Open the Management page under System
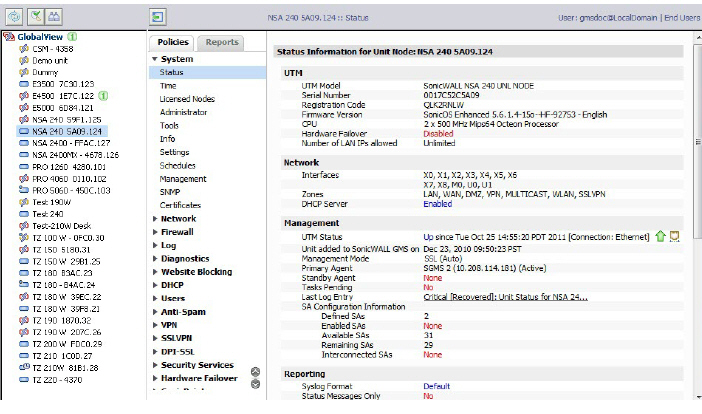The width and height of the screenshot is (702, 414). pyautogui.click(x=183, y=179)
